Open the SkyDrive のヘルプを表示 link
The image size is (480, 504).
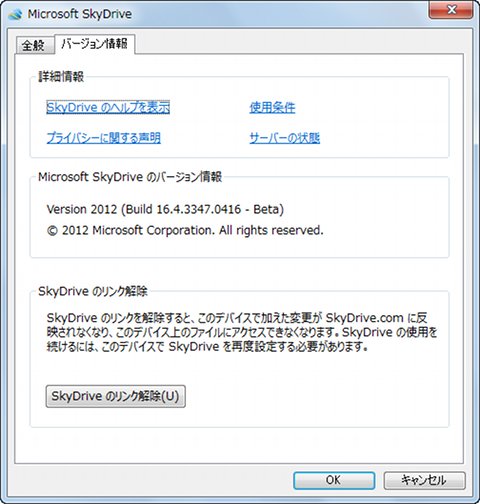108,107
